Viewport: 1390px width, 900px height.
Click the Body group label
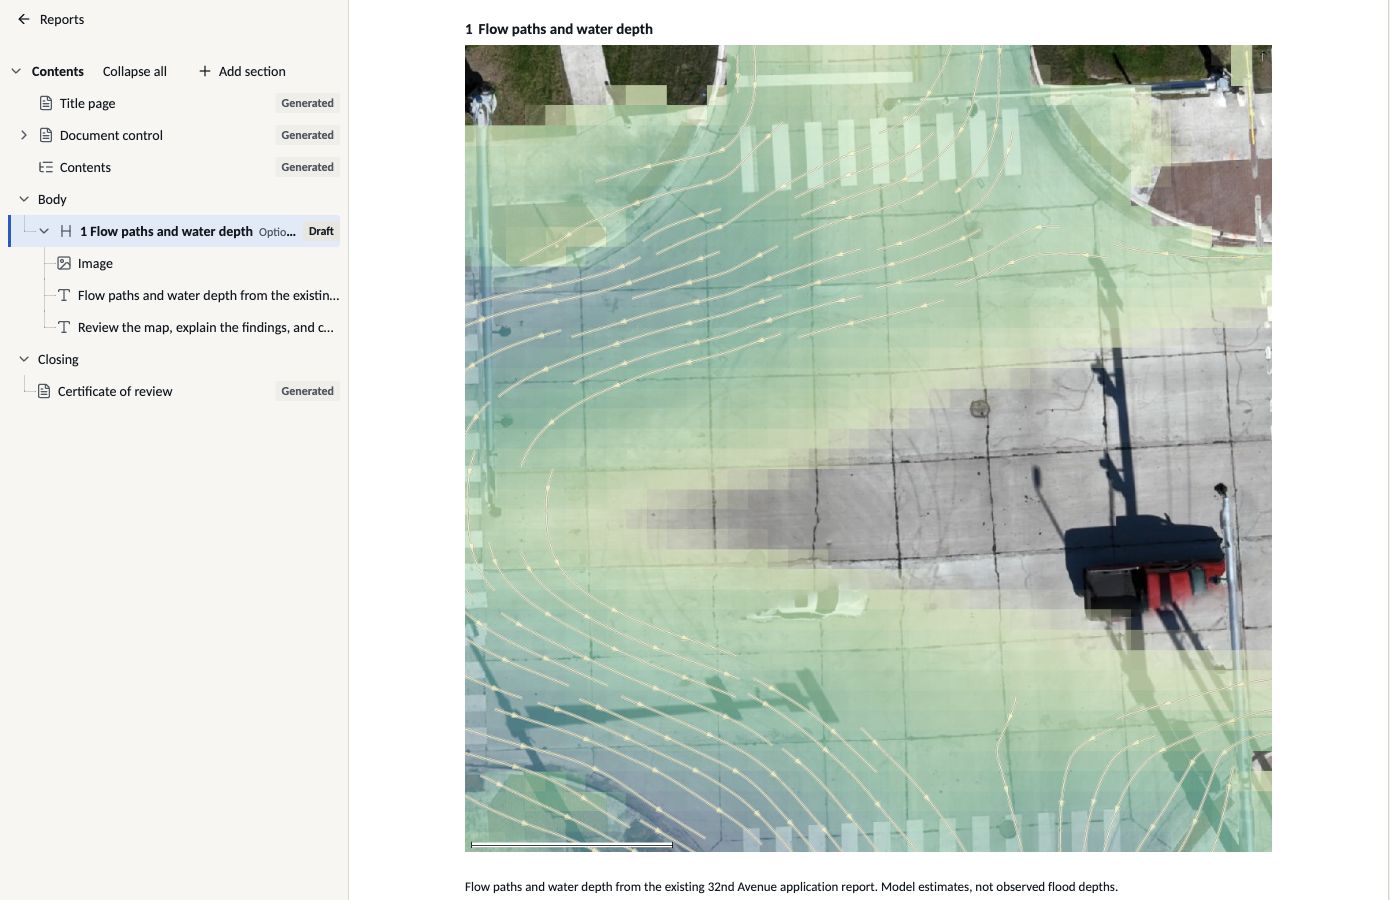tap(52, 199)
